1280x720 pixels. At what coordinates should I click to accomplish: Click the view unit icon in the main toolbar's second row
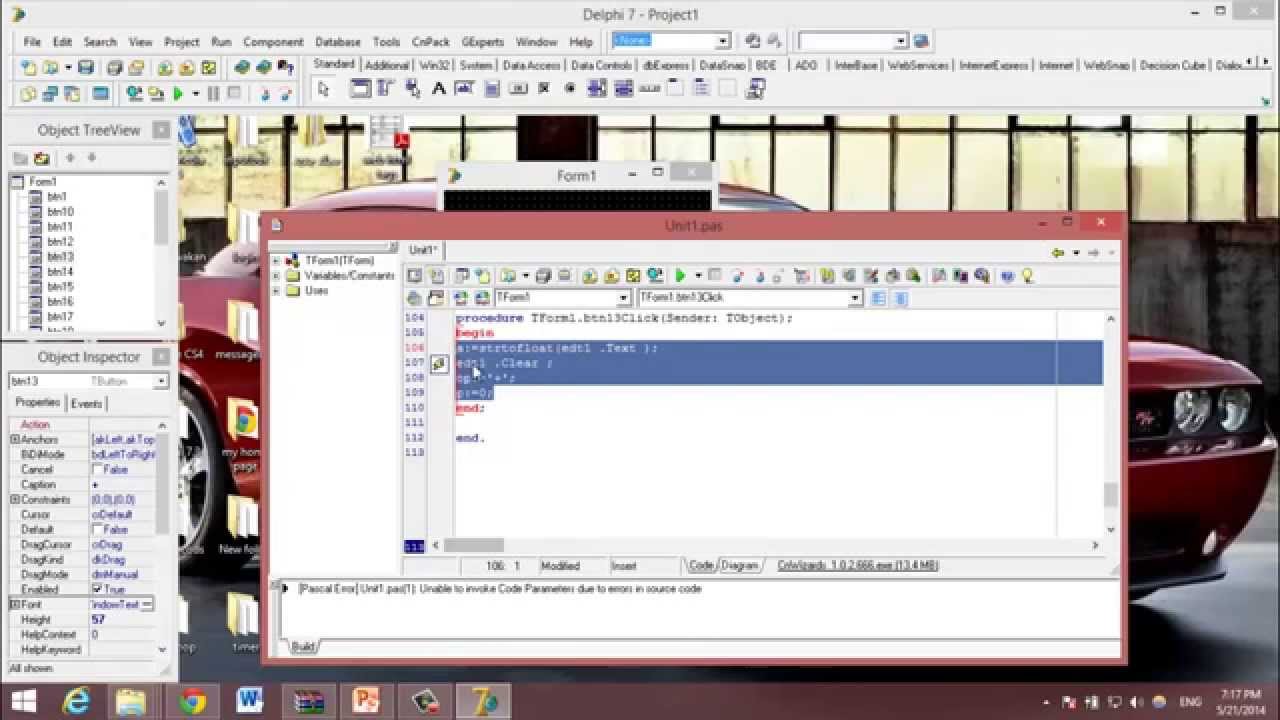pos(28,93)
